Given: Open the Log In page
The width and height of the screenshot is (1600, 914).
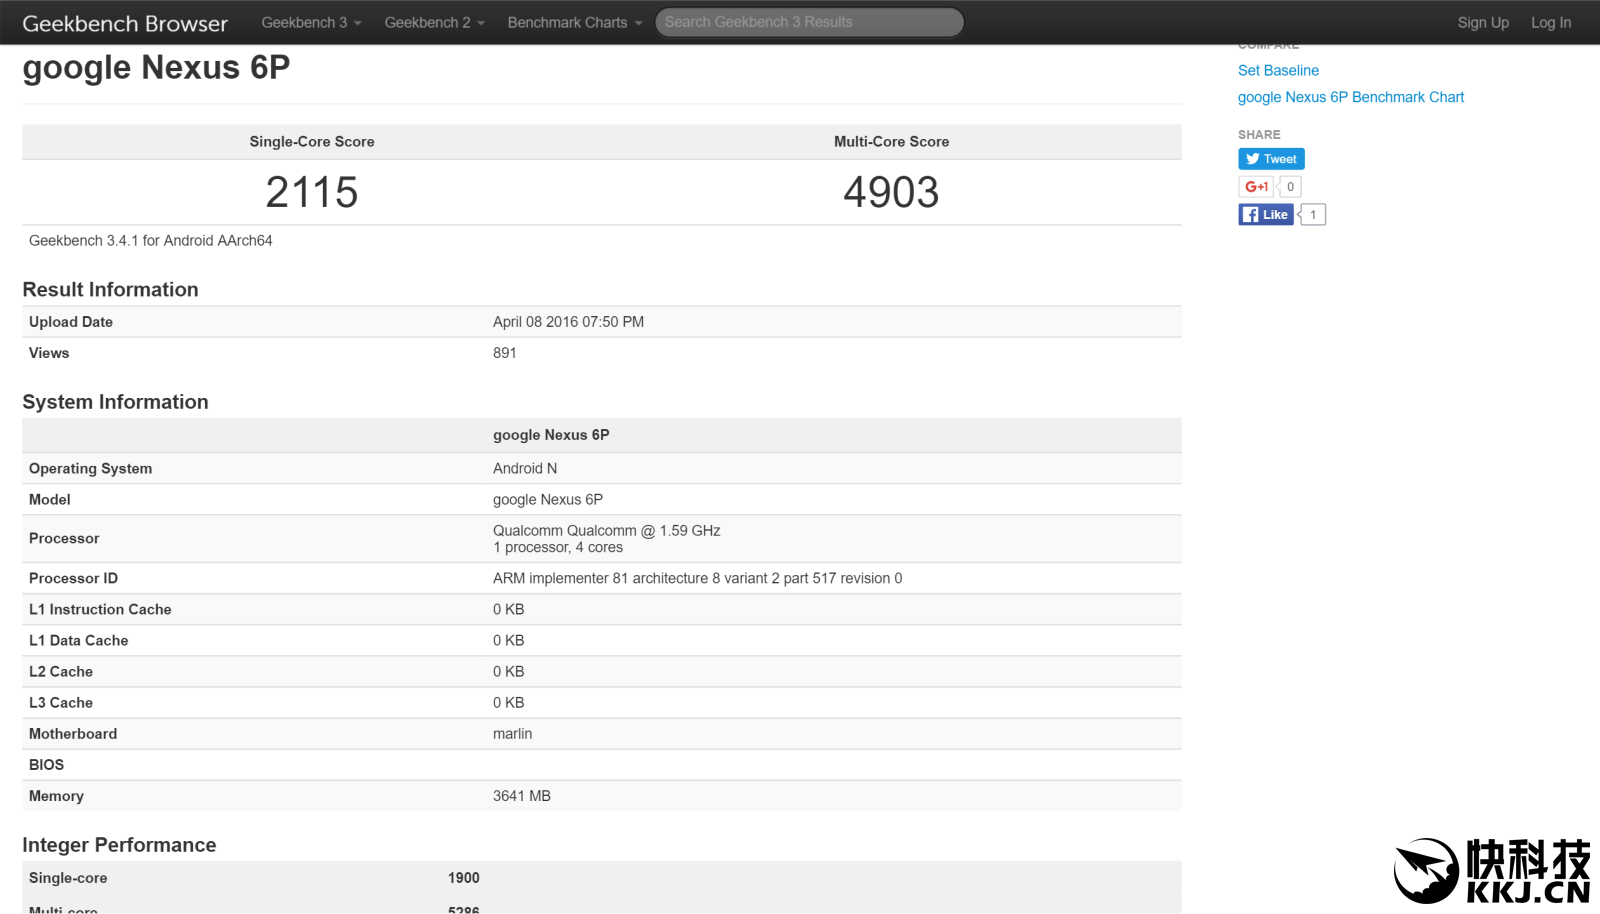Looking at the screenshot, I should pos(1551,22).
